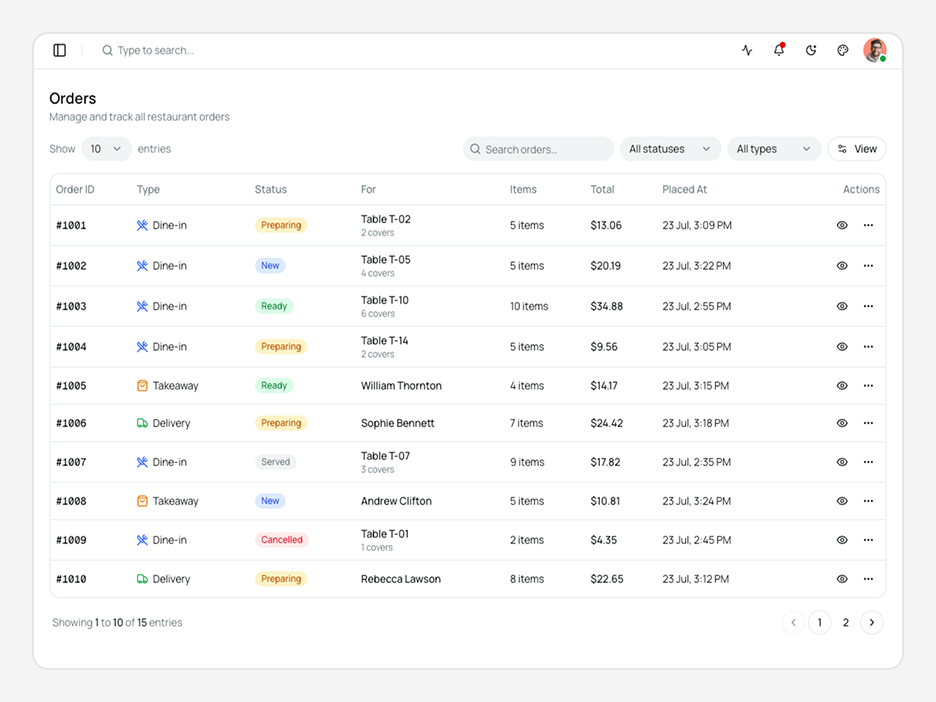Open more actions for order #1006
The width and height of the screenshot is (936, 702).
point(868,423)
